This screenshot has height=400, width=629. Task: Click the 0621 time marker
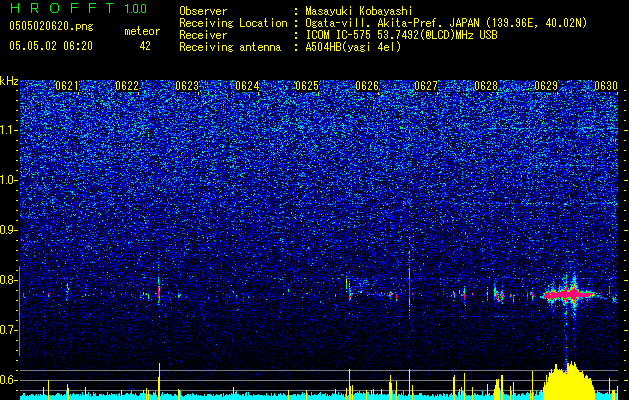pyautogui.click(x=67, y=86)
